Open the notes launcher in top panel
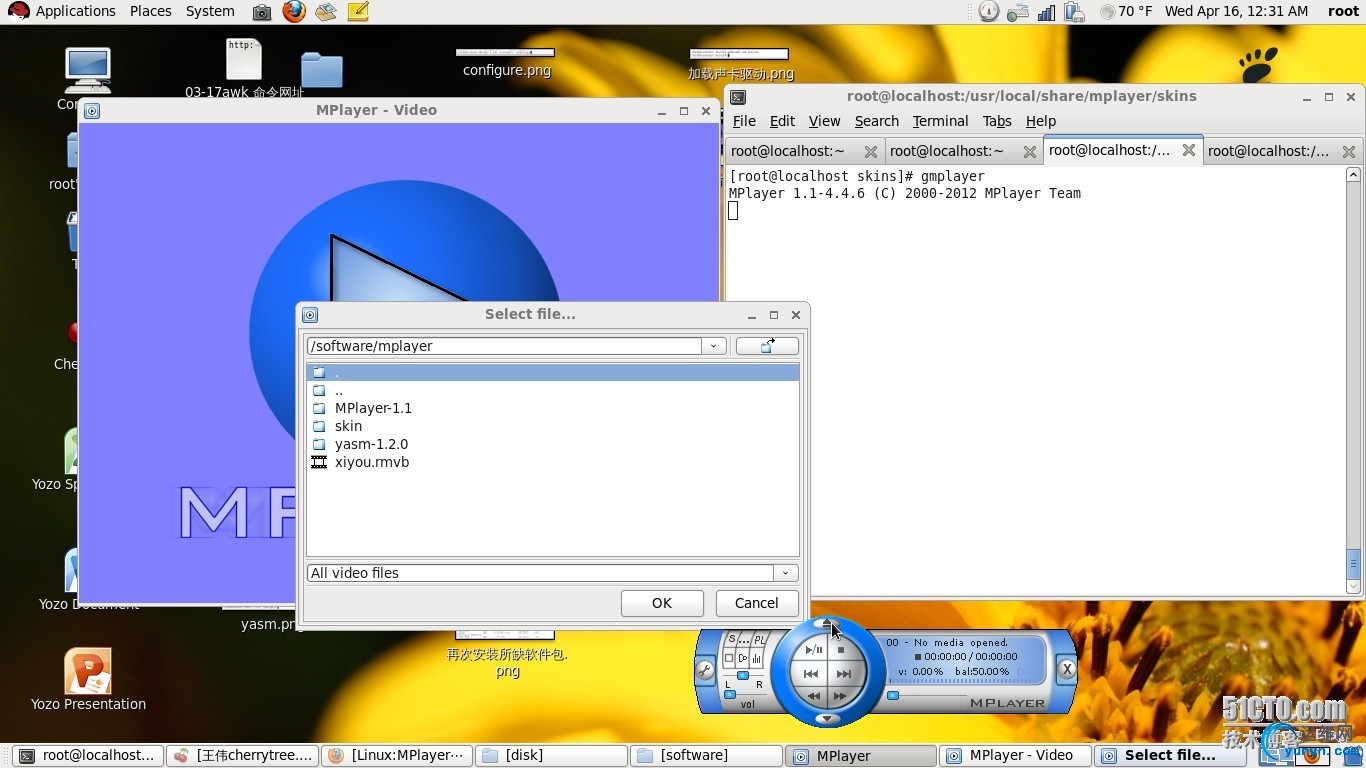1366x768 pixels. pos(358,12)
